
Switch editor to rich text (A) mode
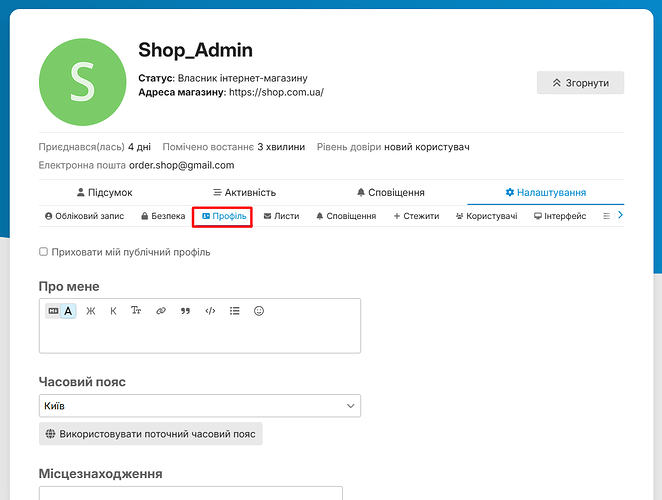tap(68, 311)
